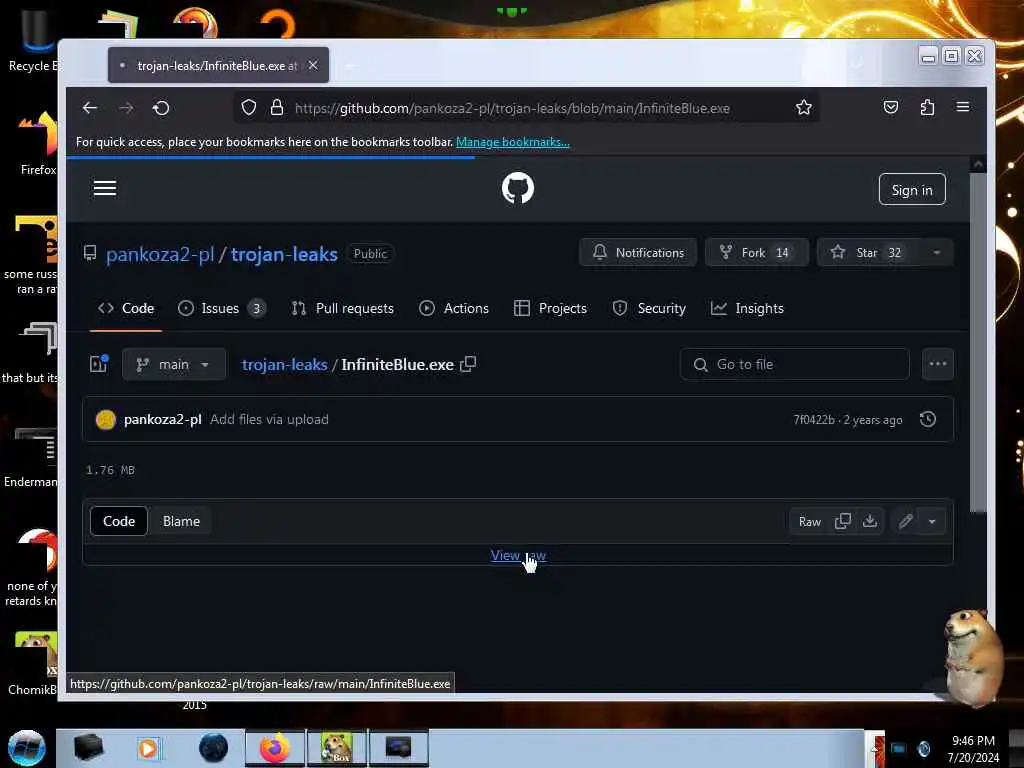Screen dimensions: 1024x768
Task: Open pankoza2-pl avatar image
Action: 106,419
